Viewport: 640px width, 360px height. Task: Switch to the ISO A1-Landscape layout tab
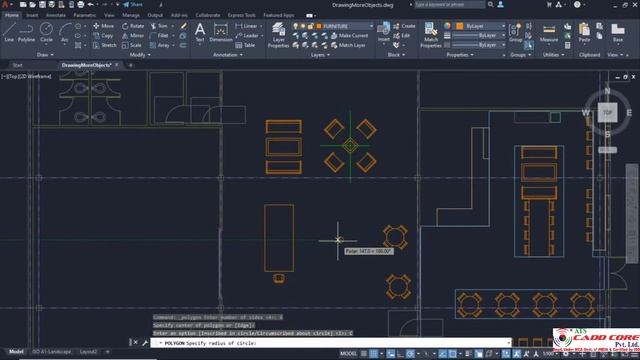(51, 351)
